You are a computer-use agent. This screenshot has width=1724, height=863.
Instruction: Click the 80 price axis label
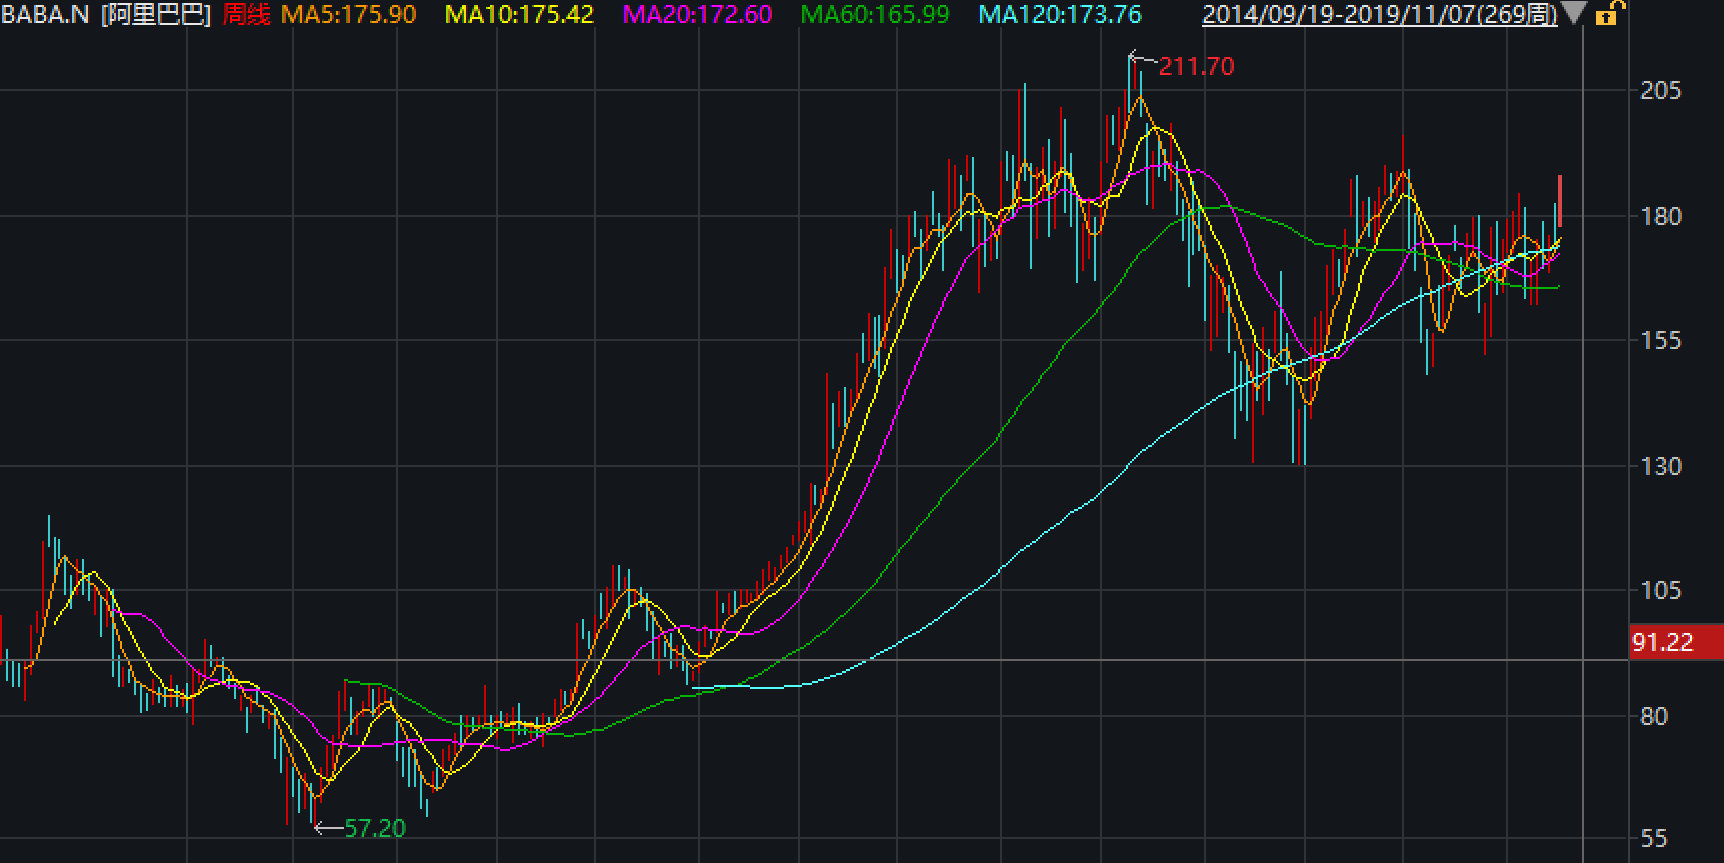tap(1654, 716)
